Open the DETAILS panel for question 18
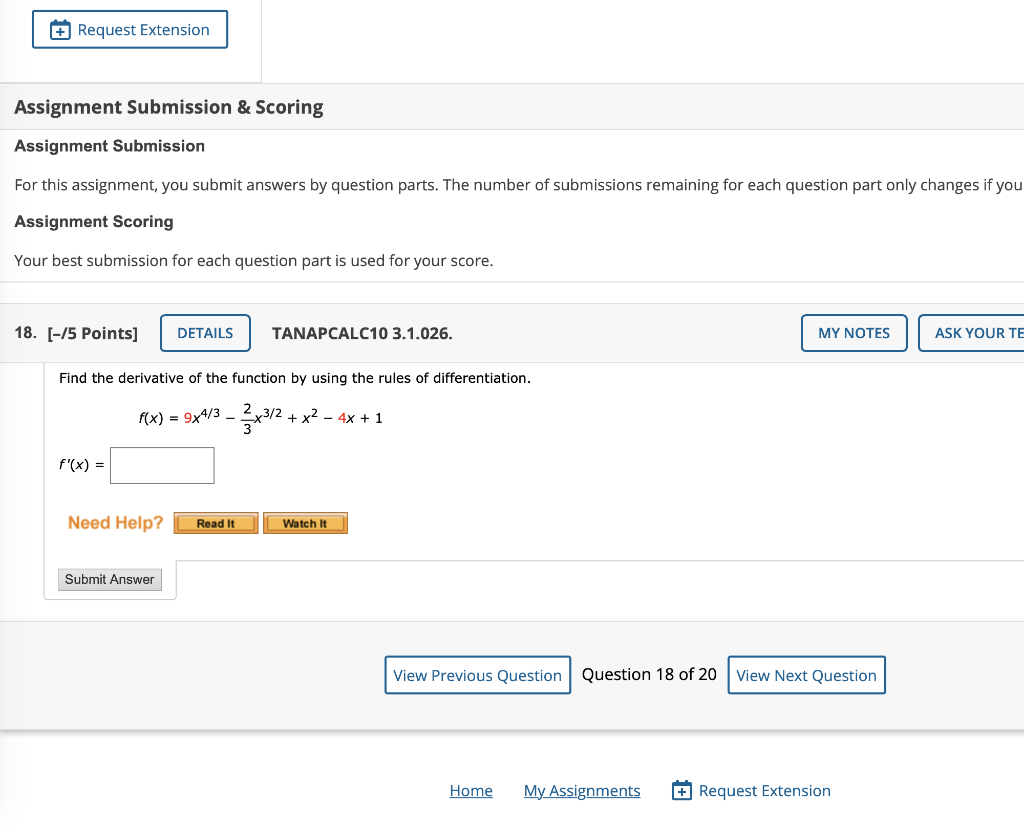The width and height of the screenshot is (1024, 828). [x=205, y=333]
